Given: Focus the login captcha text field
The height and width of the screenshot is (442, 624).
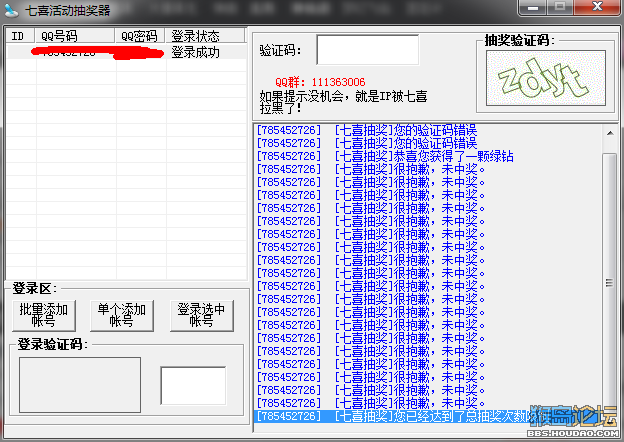Looking at the screenshot, I should click(193, 386).
